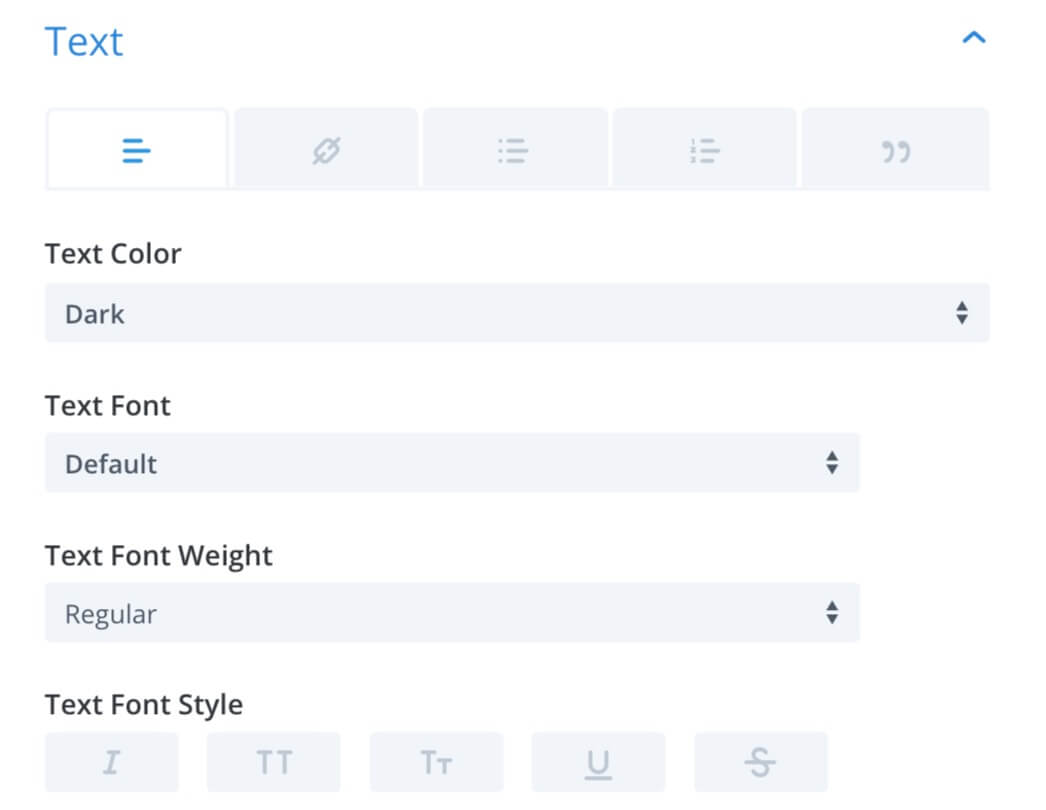Collapse the Text section chevron
Screen dimensions: 1046x810
(x=974, y=37)
